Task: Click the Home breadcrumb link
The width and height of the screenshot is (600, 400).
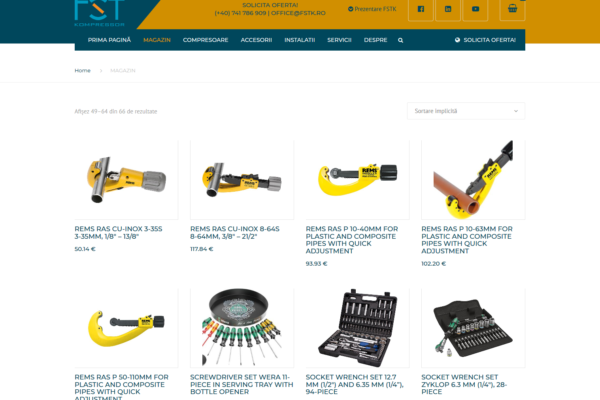Action: coord(82,70)
